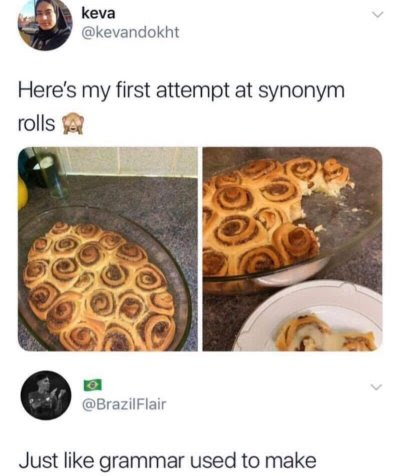Open the @kevandokht handle
400x476 pixels.
tap(130, 33)
